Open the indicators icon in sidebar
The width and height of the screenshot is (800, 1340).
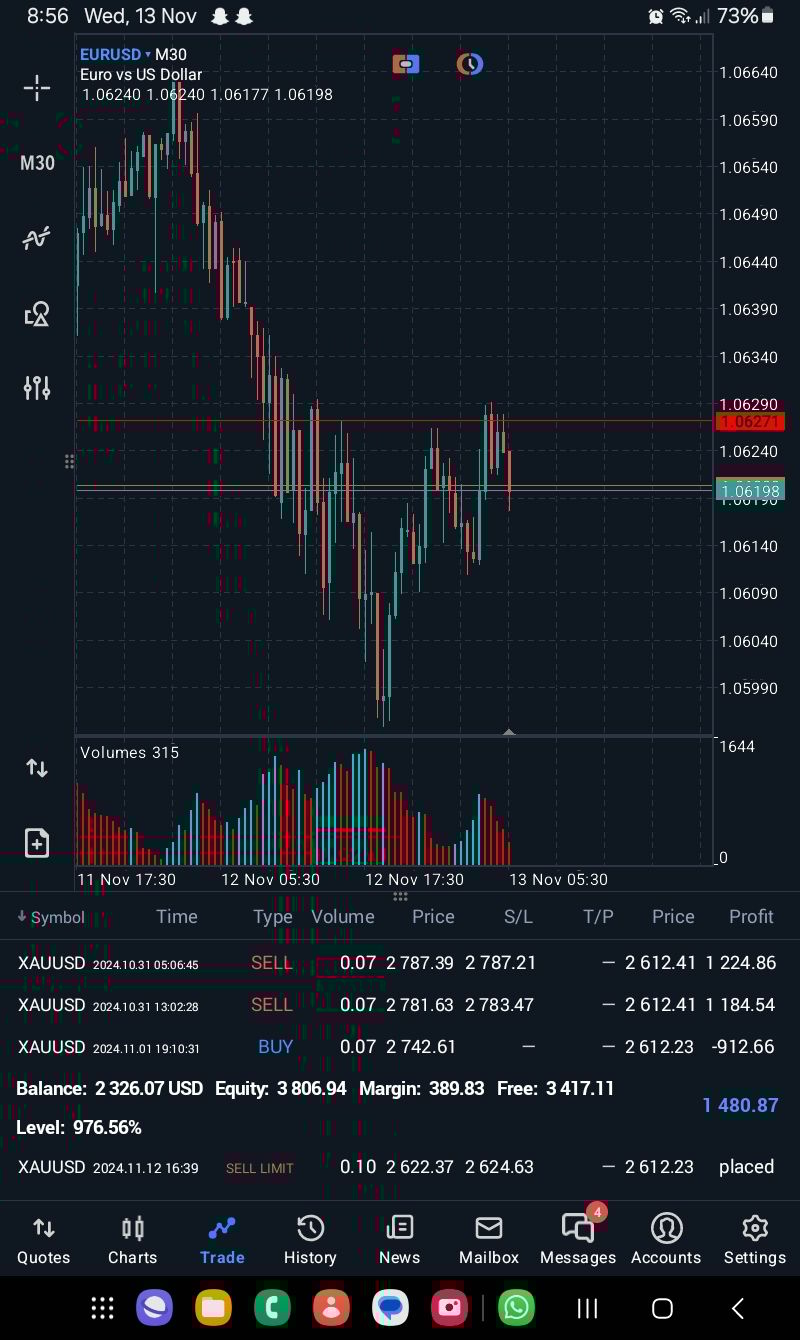[x=37, y=238]
